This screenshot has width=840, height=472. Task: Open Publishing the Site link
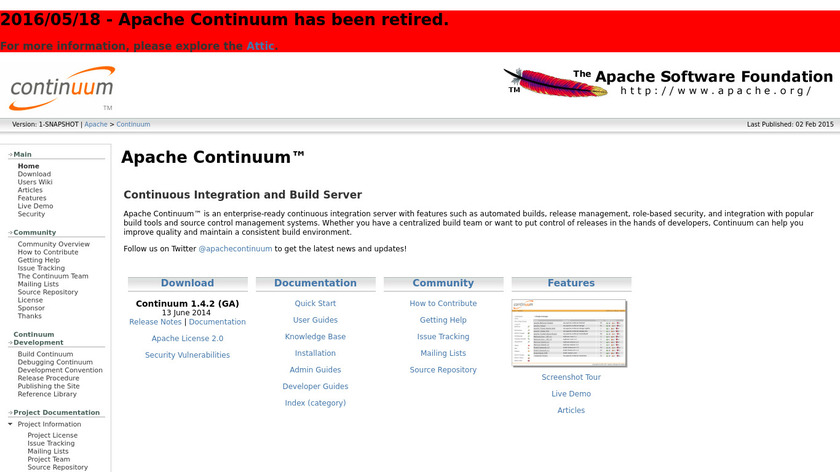tap(49, 386)
